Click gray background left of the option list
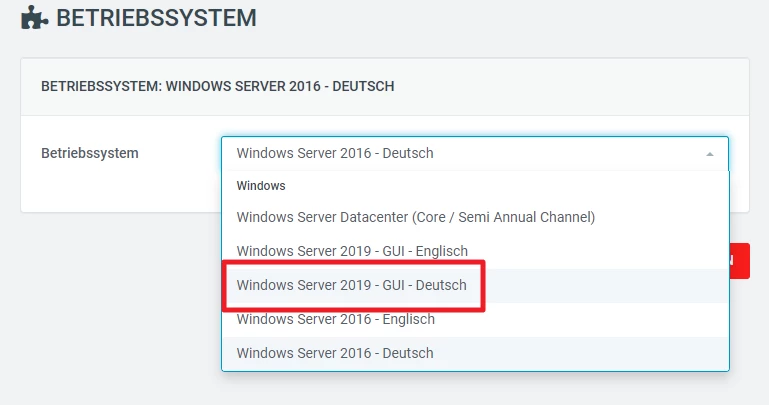 coord(110,300)
